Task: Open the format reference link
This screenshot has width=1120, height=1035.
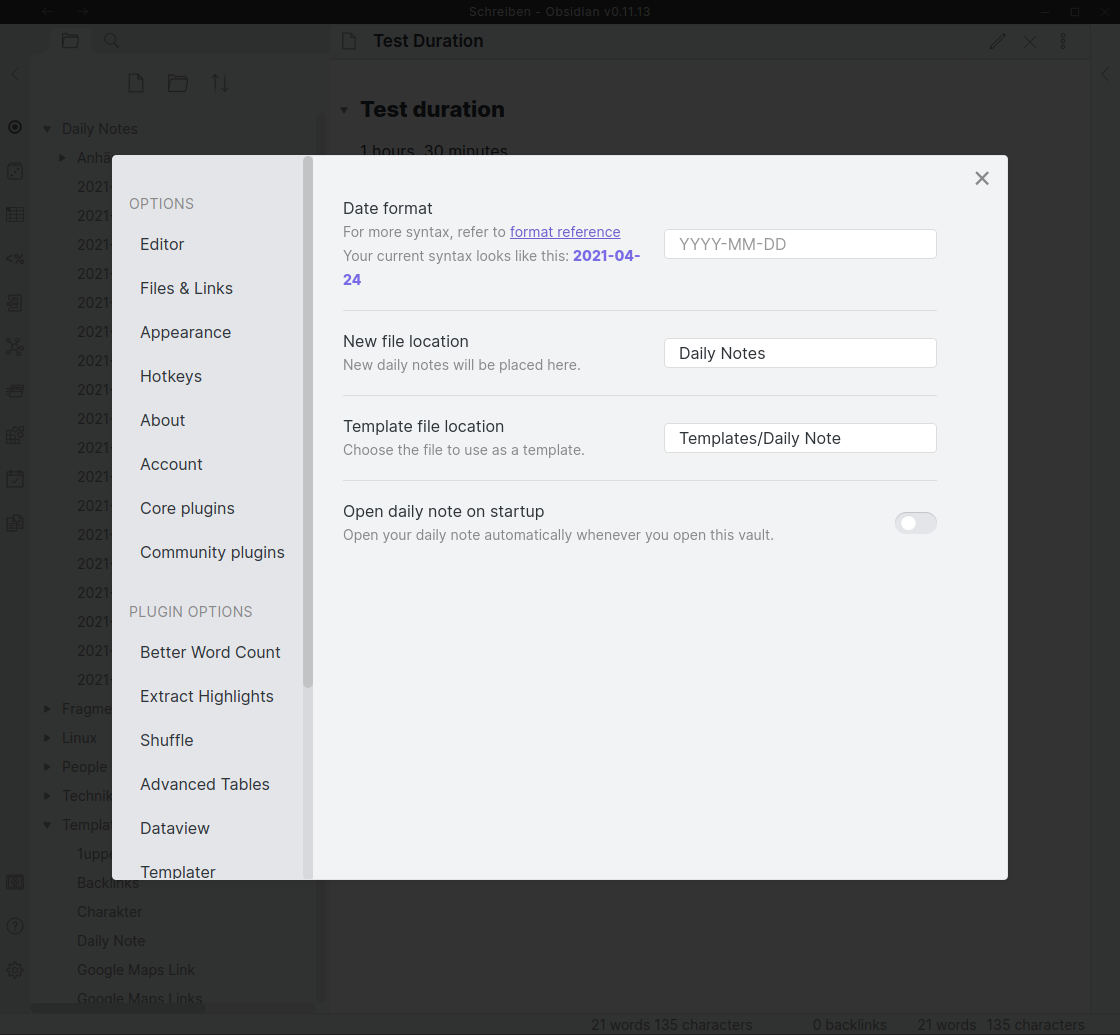Action: coord(565,231)
